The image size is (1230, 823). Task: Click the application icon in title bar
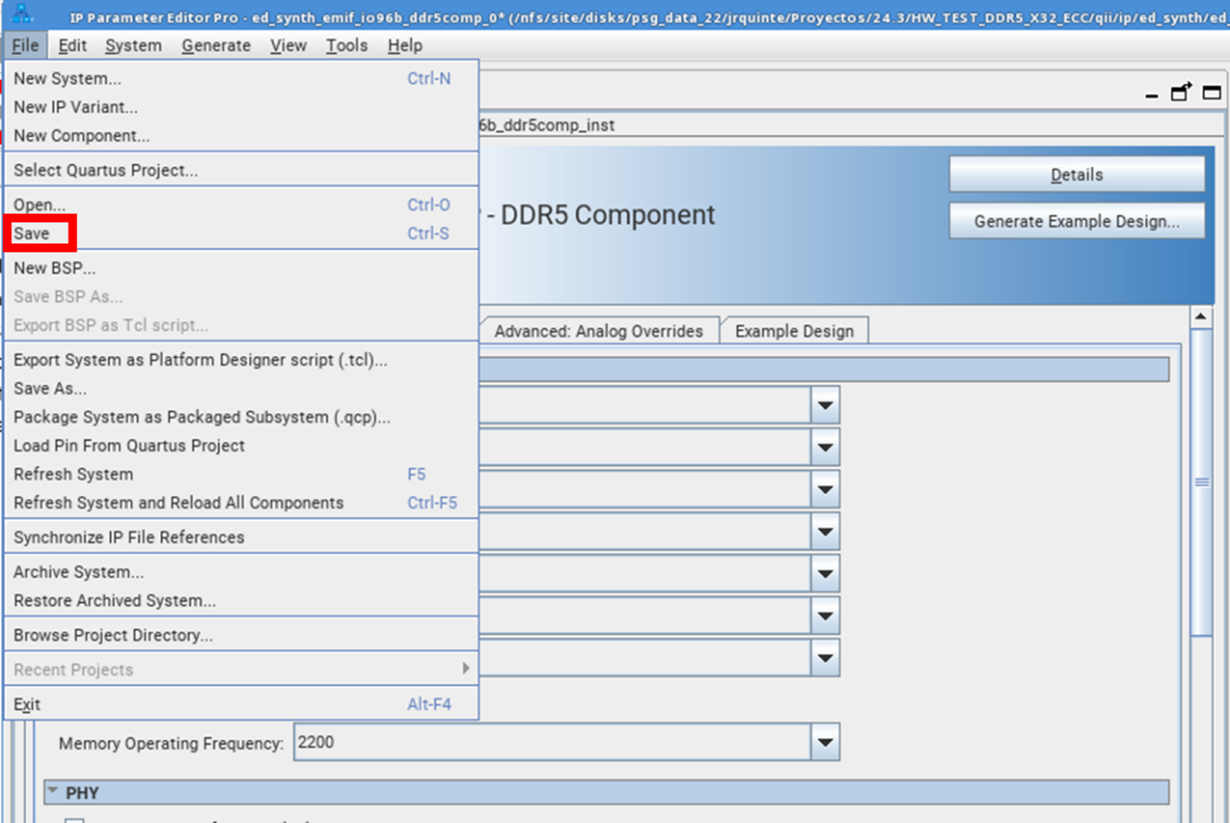pyautogui.click(x=20, y=13)
